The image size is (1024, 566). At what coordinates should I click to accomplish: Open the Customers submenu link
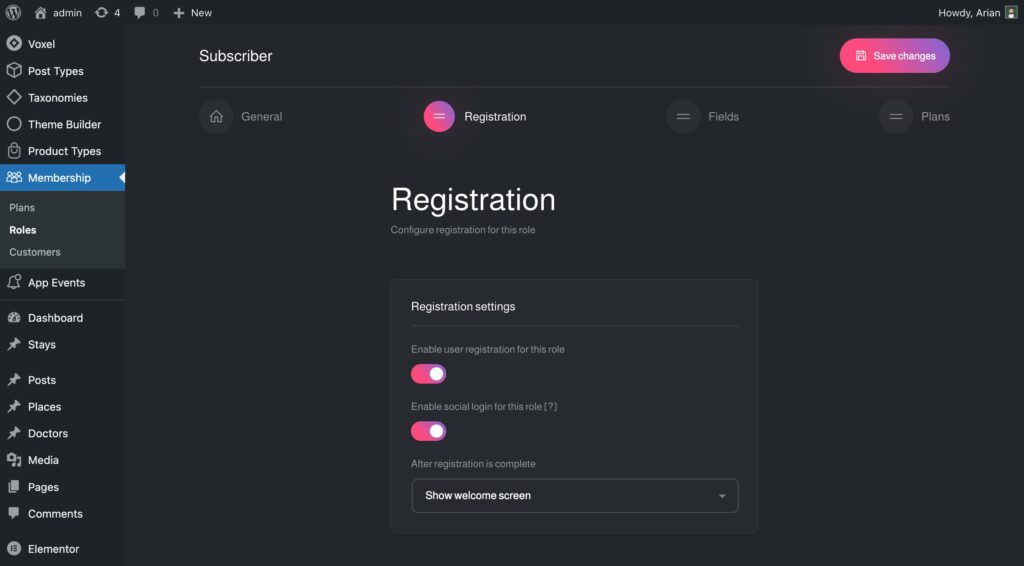click(35, 252)
